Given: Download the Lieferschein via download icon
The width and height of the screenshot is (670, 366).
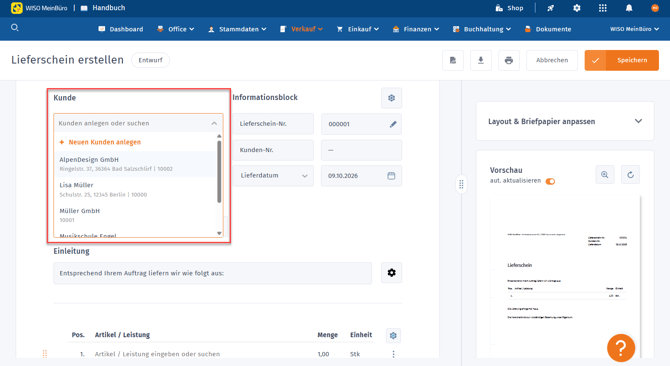Looking at the screenshot, I should 481,60.
